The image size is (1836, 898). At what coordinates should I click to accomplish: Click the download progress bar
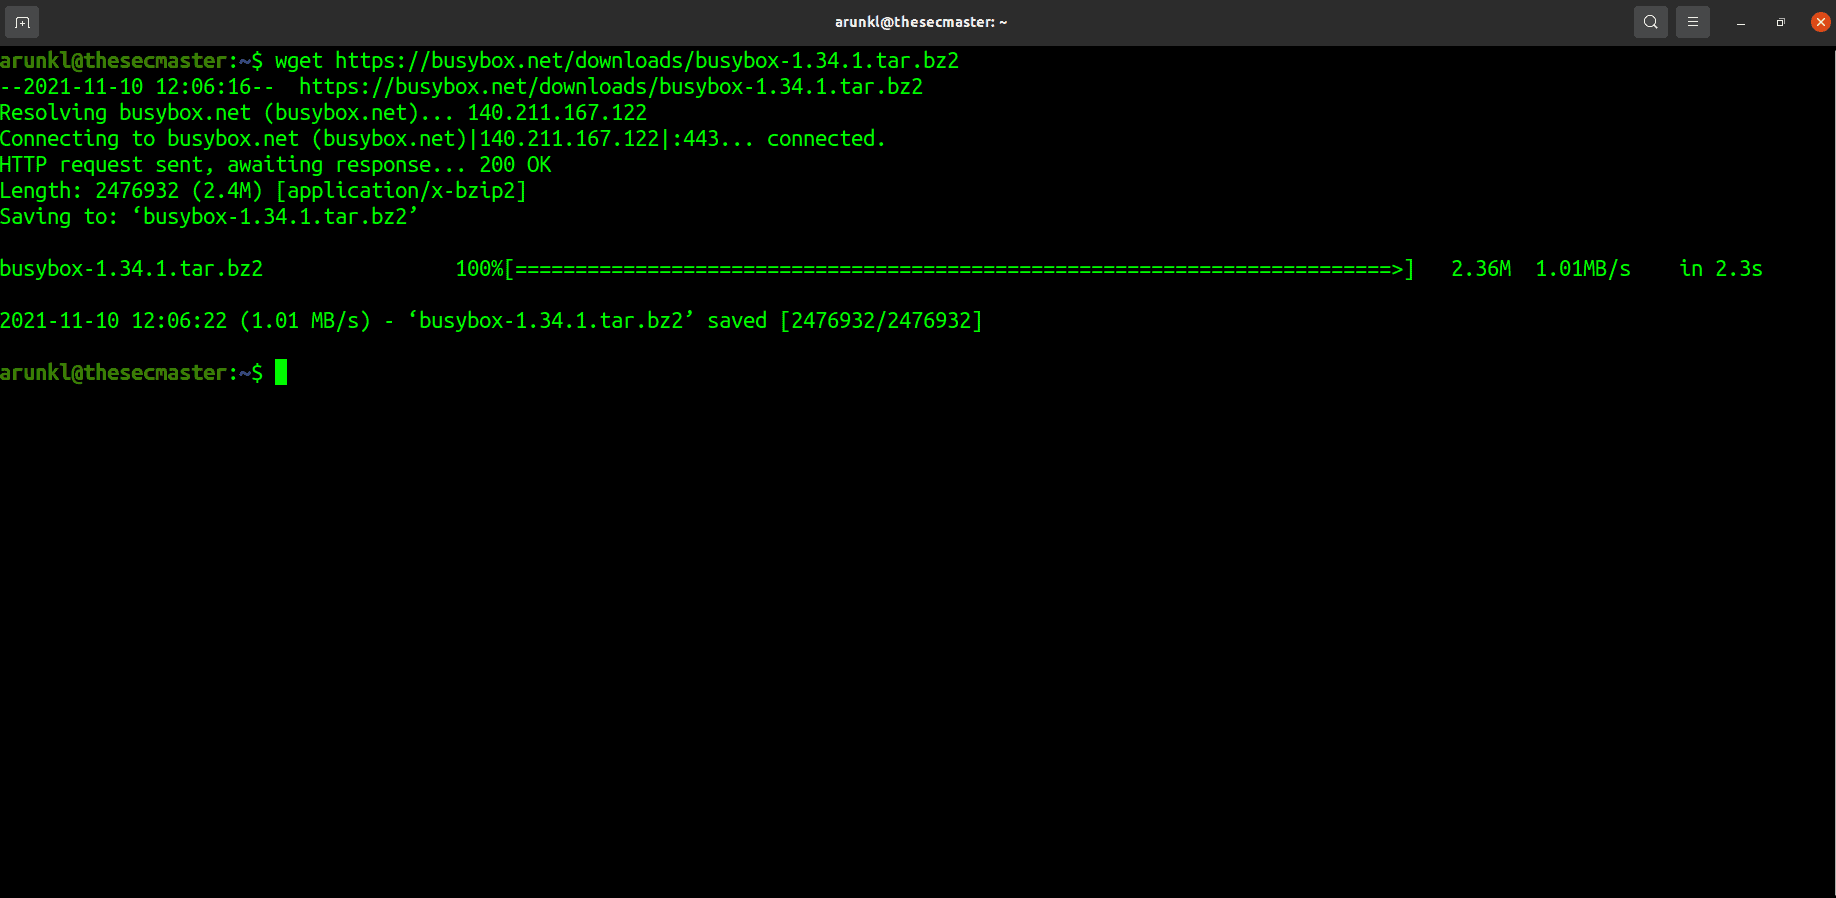click(960, 269)
